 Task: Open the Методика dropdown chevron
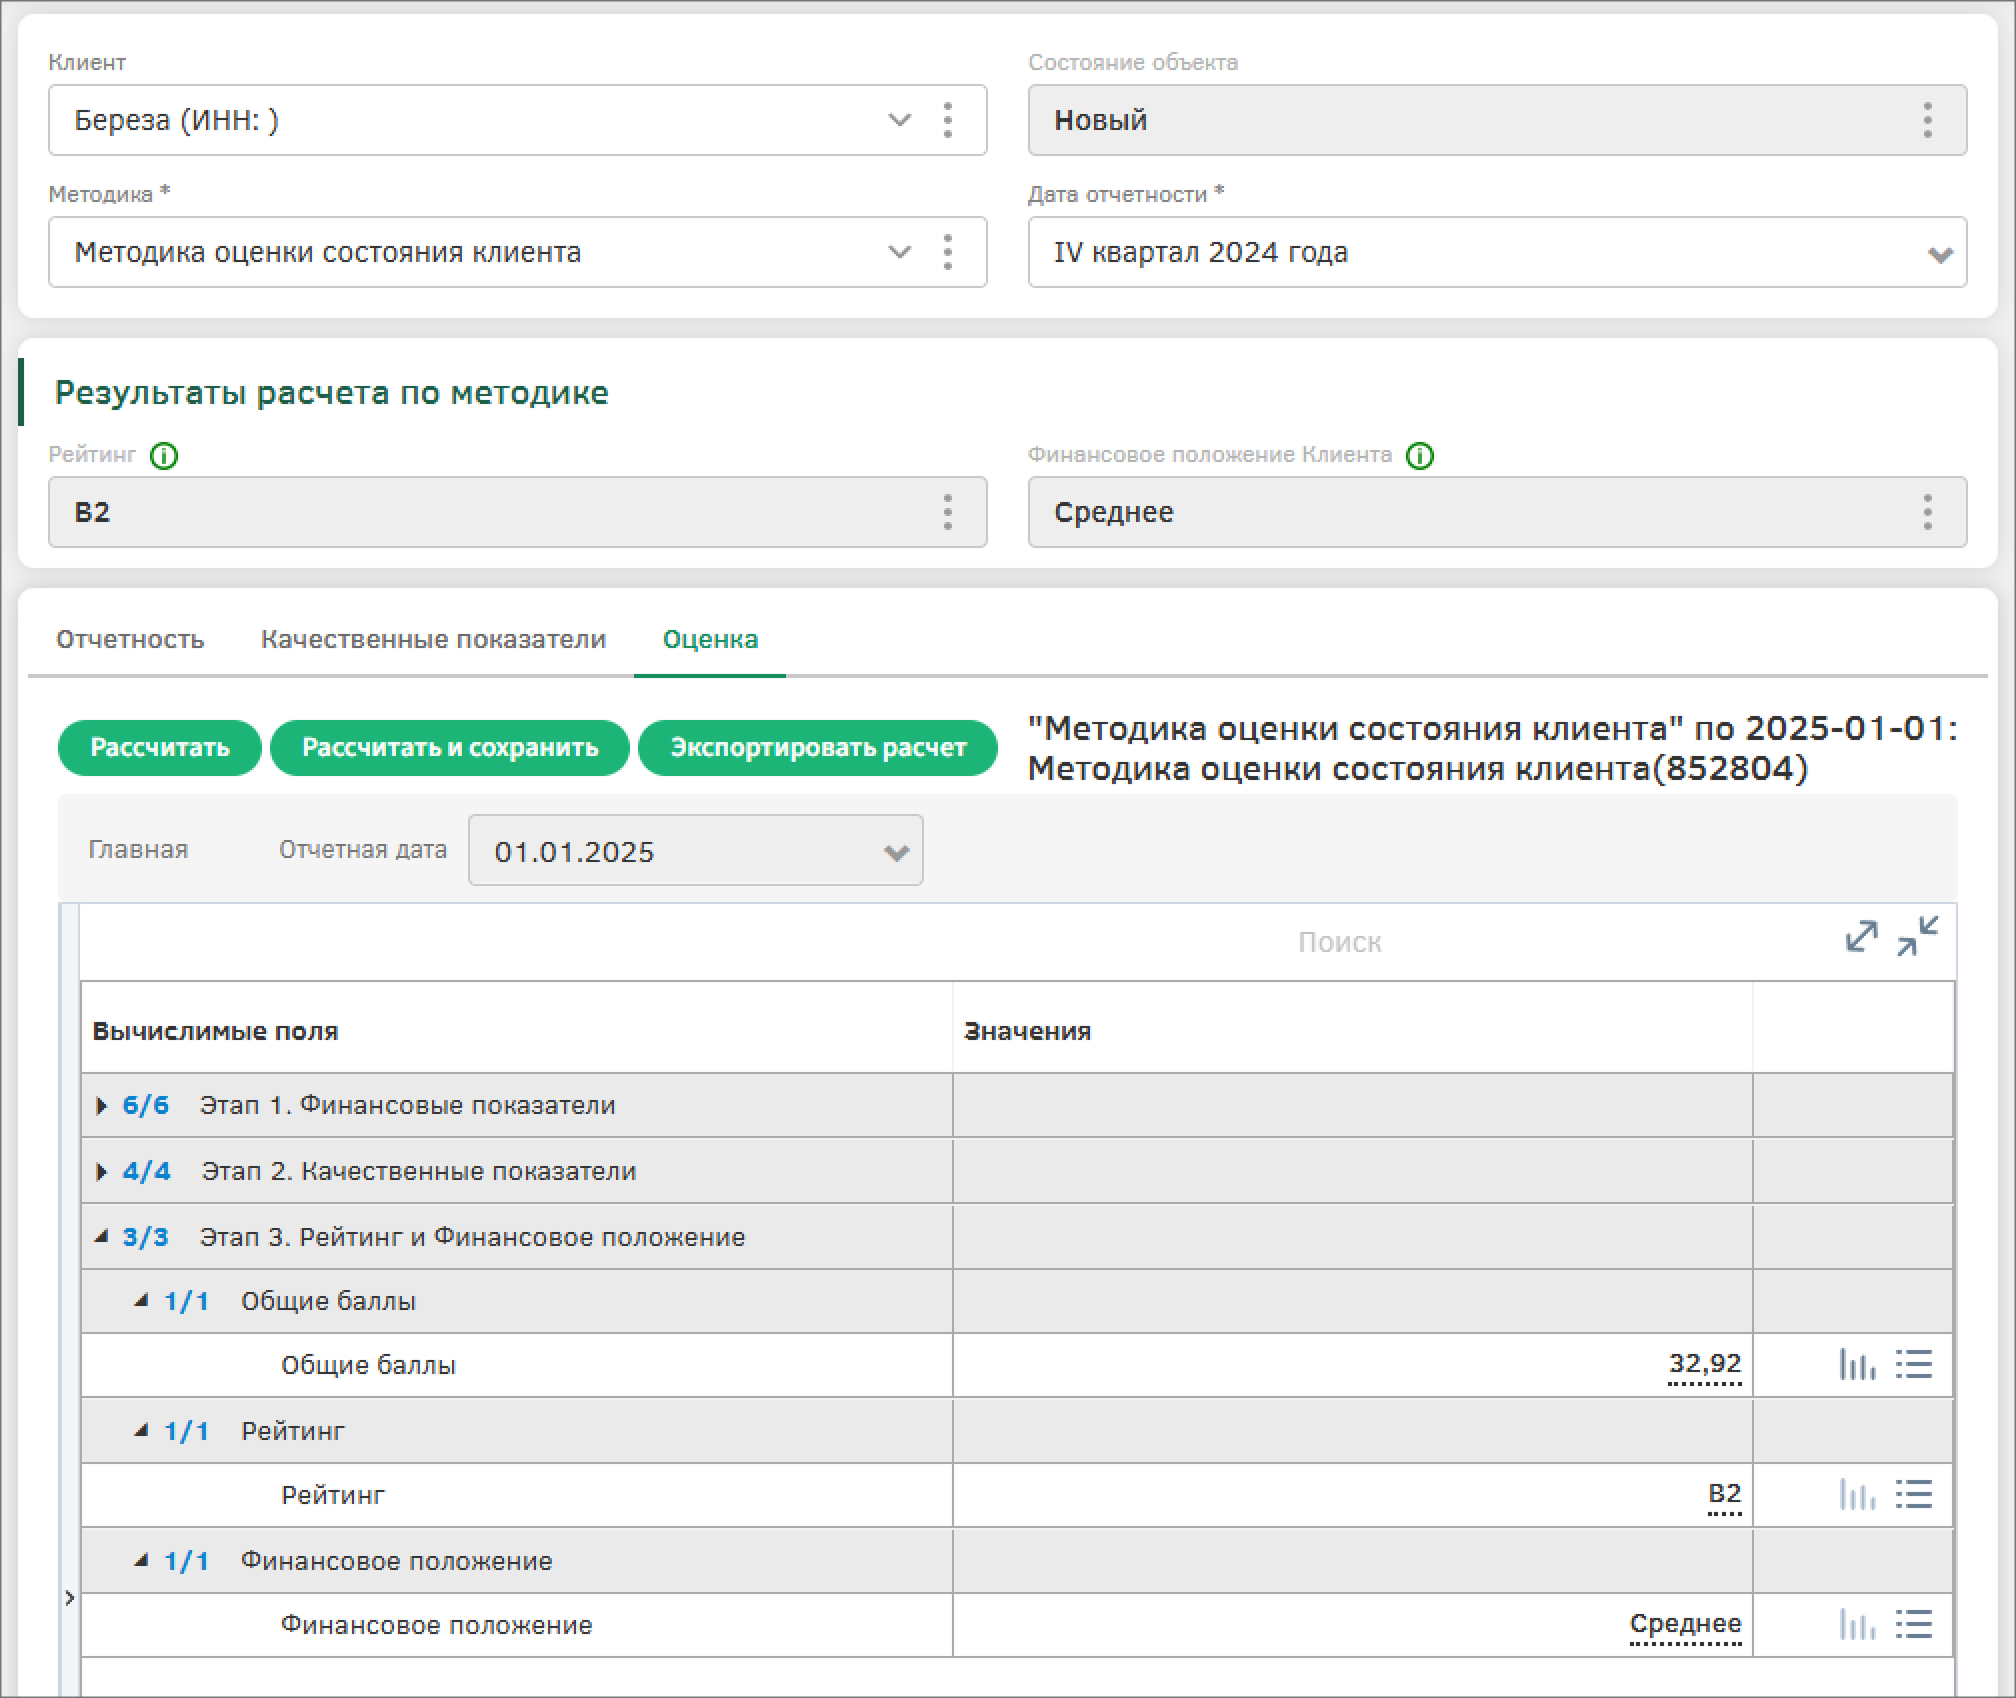click(899, 252)
